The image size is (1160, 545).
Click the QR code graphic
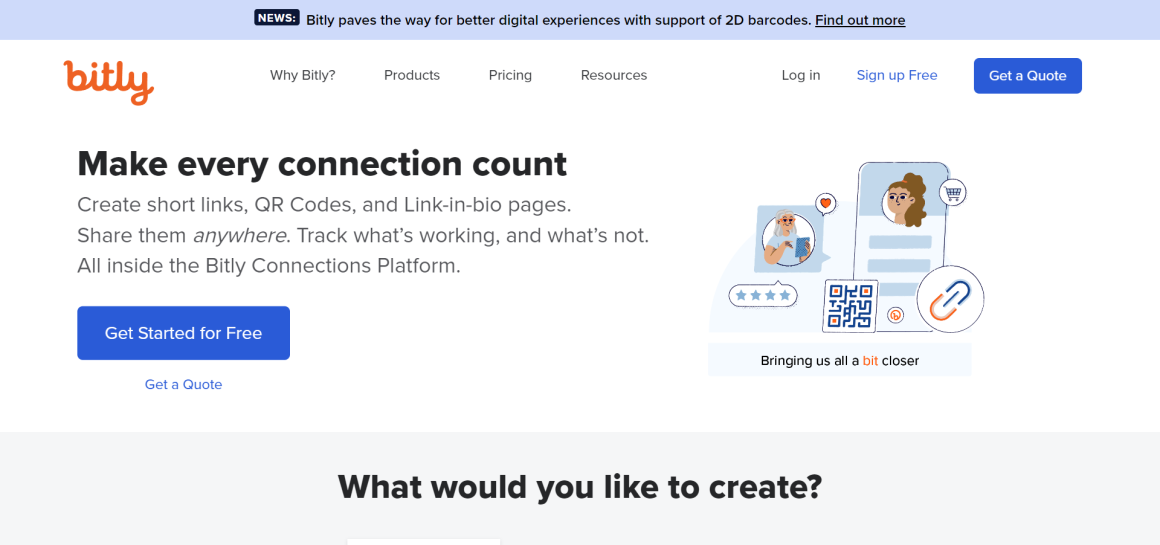click(x=850, y=306)
